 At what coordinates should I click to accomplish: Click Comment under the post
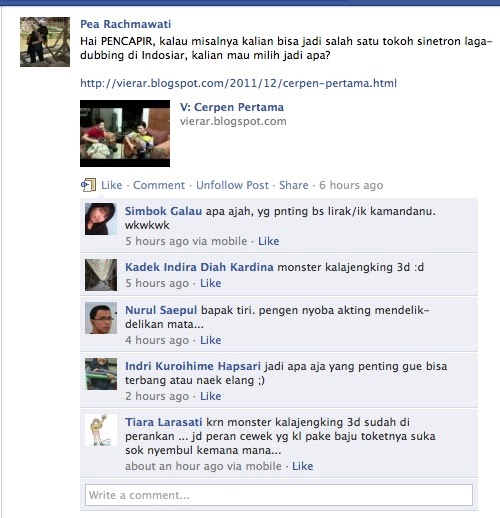tap(159, 185)
